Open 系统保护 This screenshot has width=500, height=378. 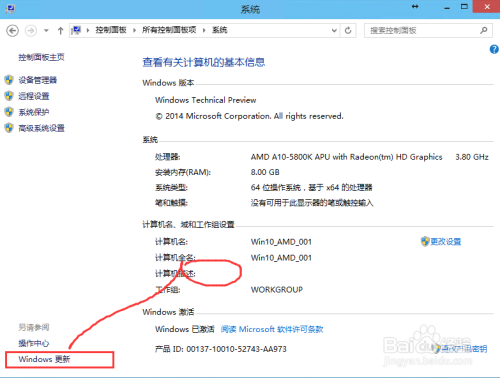coord(34,112)
